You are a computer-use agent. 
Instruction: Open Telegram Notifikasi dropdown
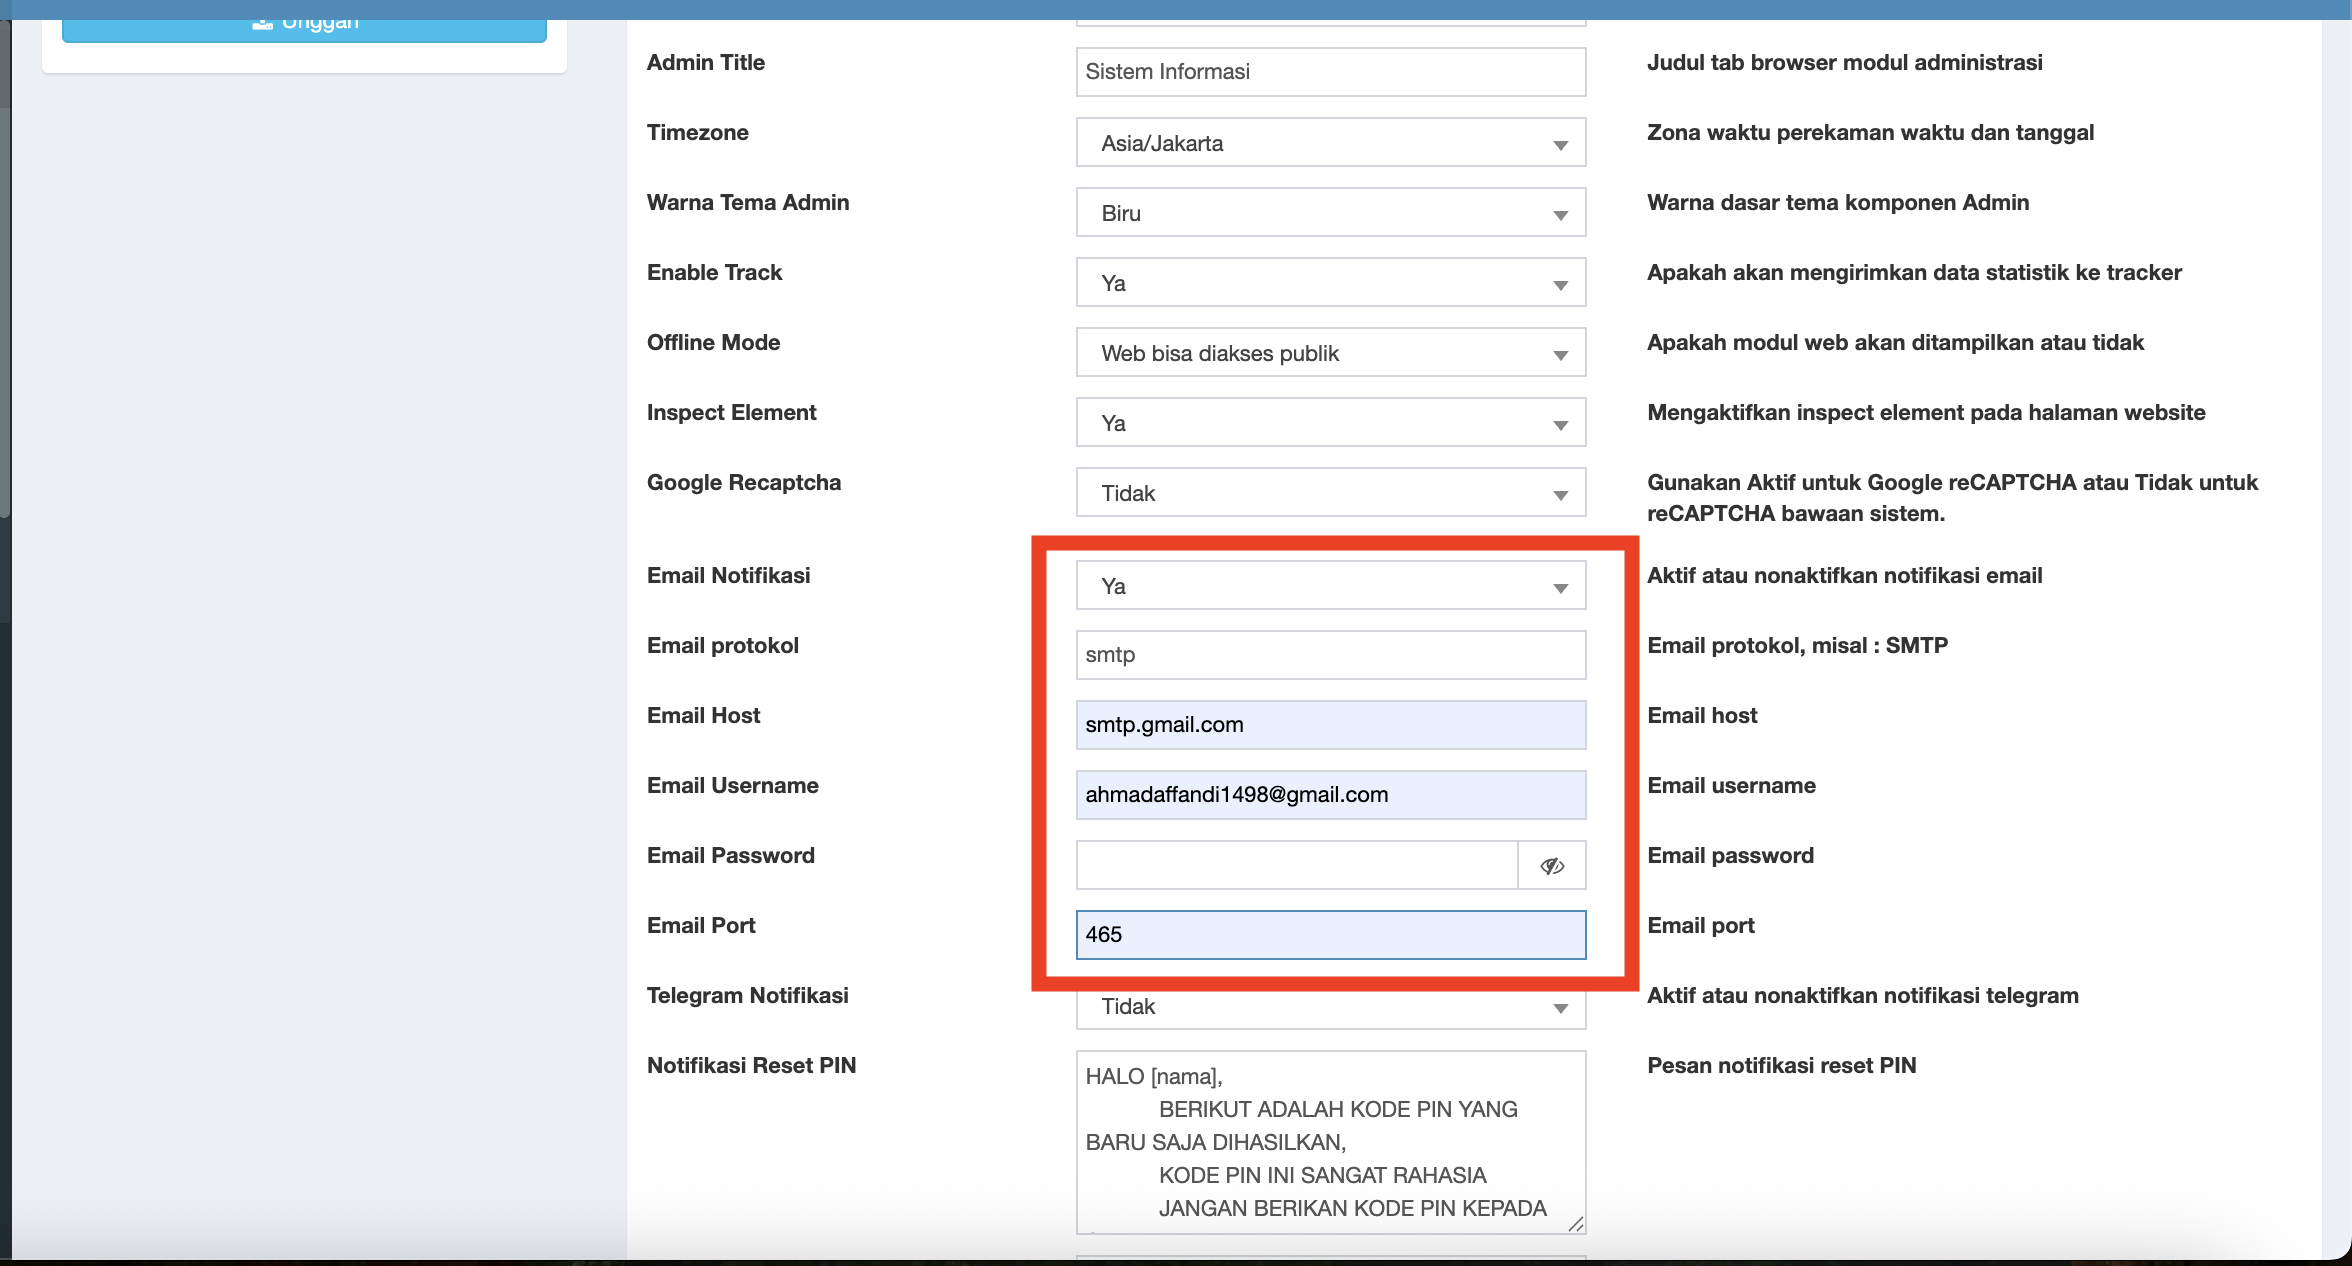[1329, 1008]
